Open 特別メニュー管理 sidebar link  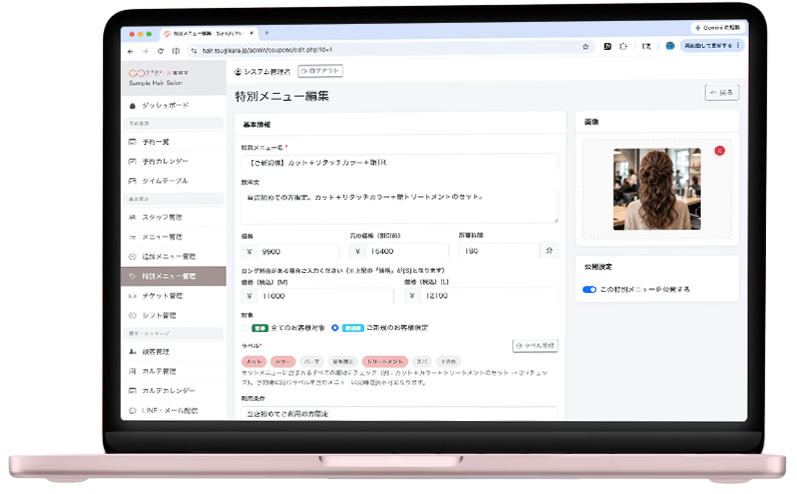click(173, 276)
